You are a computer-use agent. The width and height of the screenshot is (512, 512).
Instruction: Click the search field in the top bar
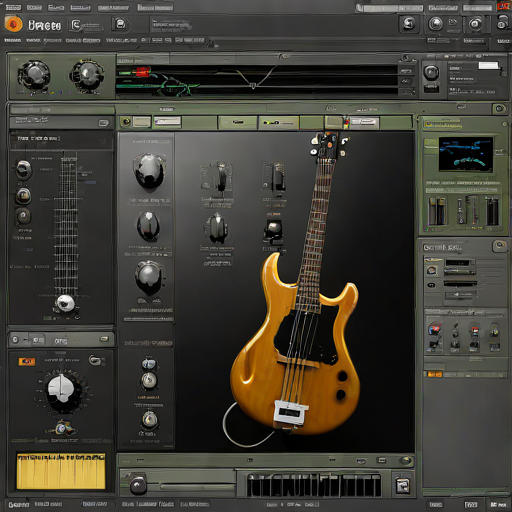coord(390,8)
